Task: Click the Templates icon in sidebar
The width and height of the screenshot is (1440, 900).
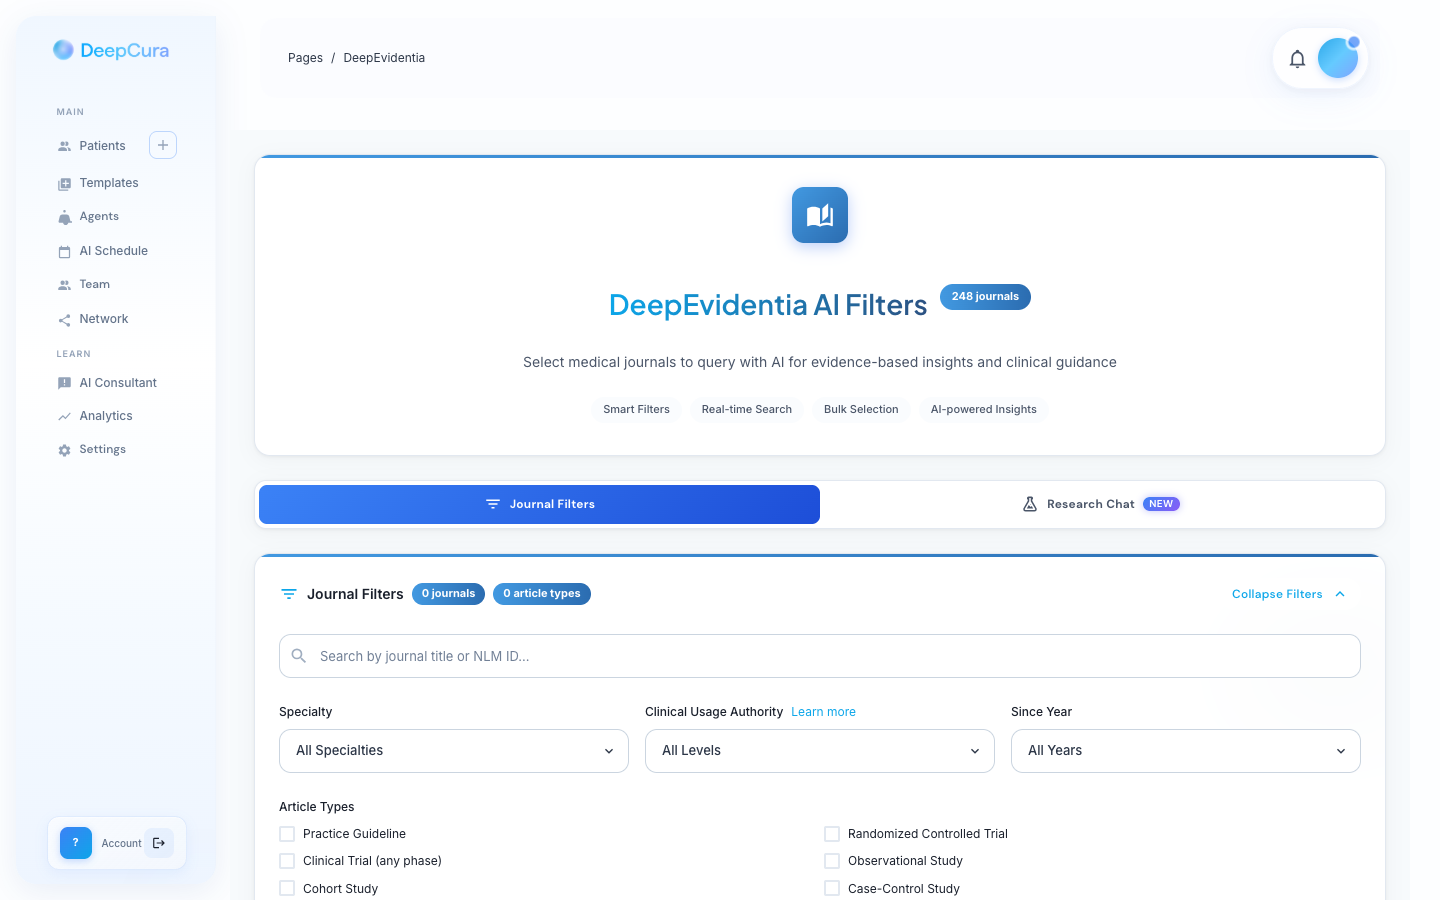Action: click(64, 184)
